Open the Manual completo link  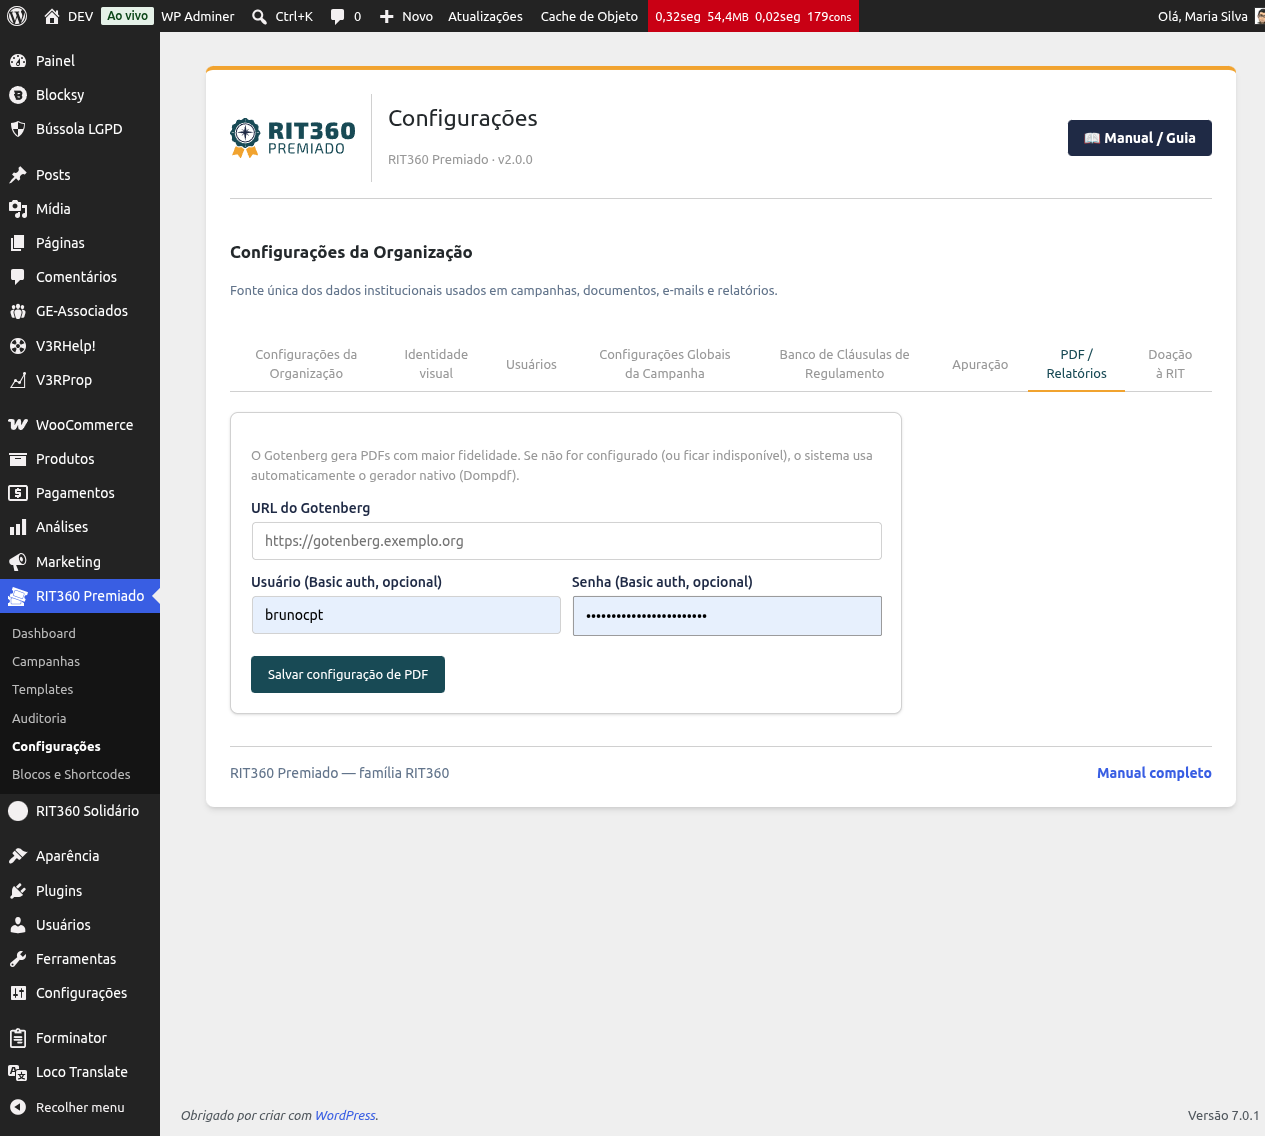1154,773
